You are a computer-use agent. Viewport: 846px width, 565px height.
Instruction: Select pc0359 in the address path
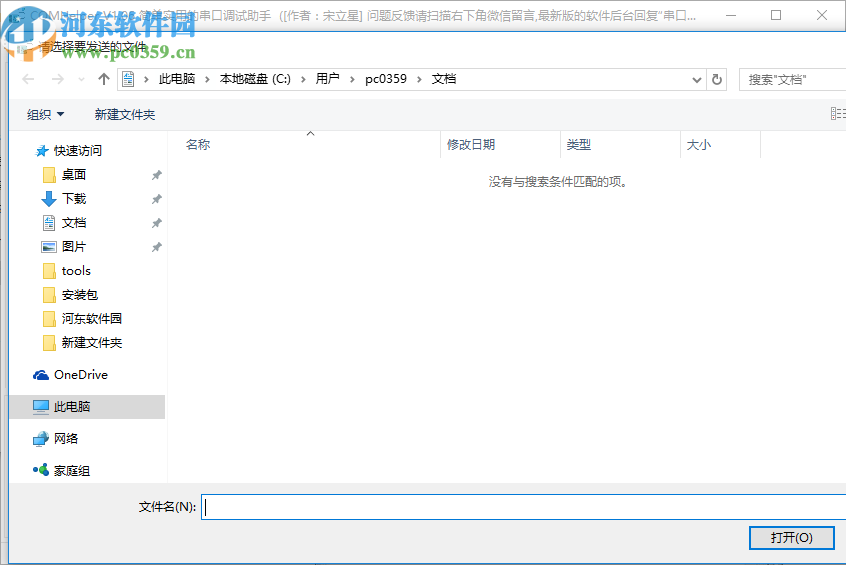pos(386,79)
